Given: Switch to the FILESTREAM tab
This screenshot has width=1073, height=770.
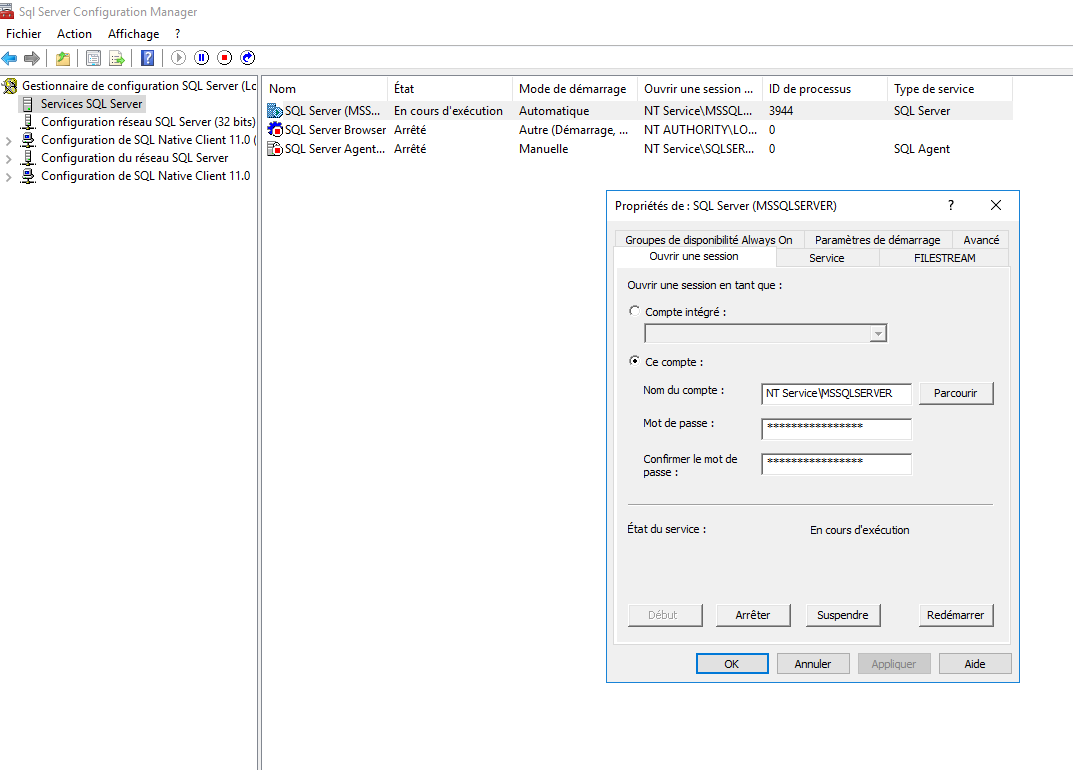Looking at the screenshot, I should [944, 258].
